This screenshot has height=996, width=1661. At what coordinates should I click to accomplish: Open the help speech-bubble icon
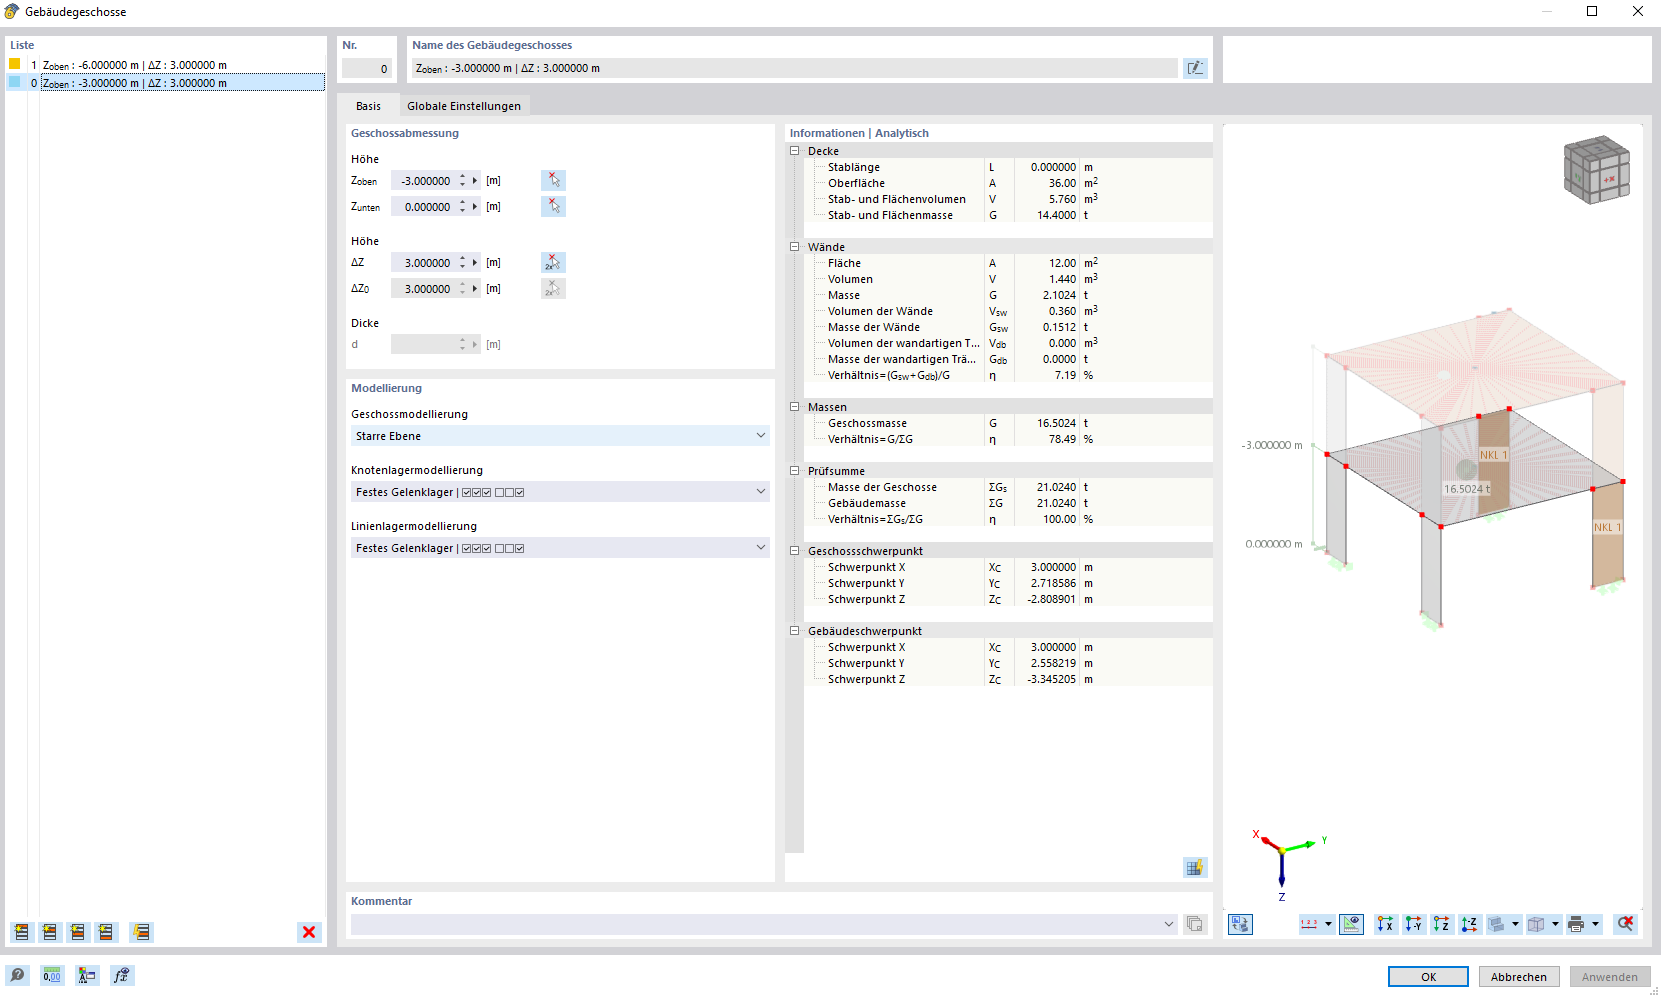(17, 975)
